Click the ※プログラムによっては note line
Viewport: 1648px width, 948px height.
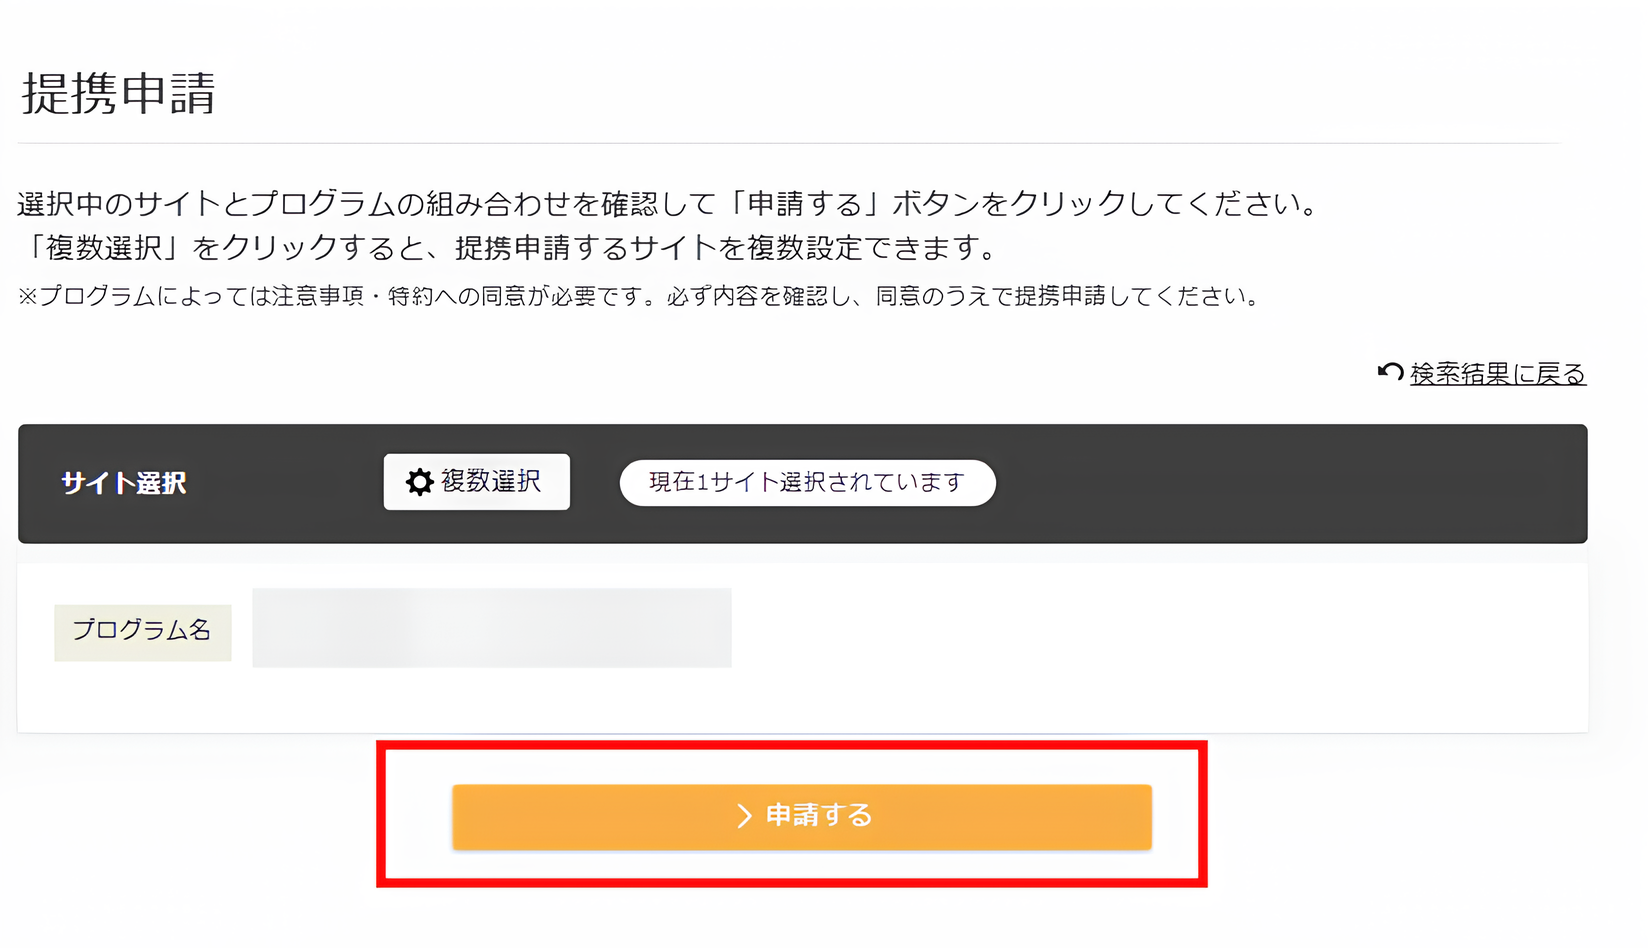pos(639,296)
